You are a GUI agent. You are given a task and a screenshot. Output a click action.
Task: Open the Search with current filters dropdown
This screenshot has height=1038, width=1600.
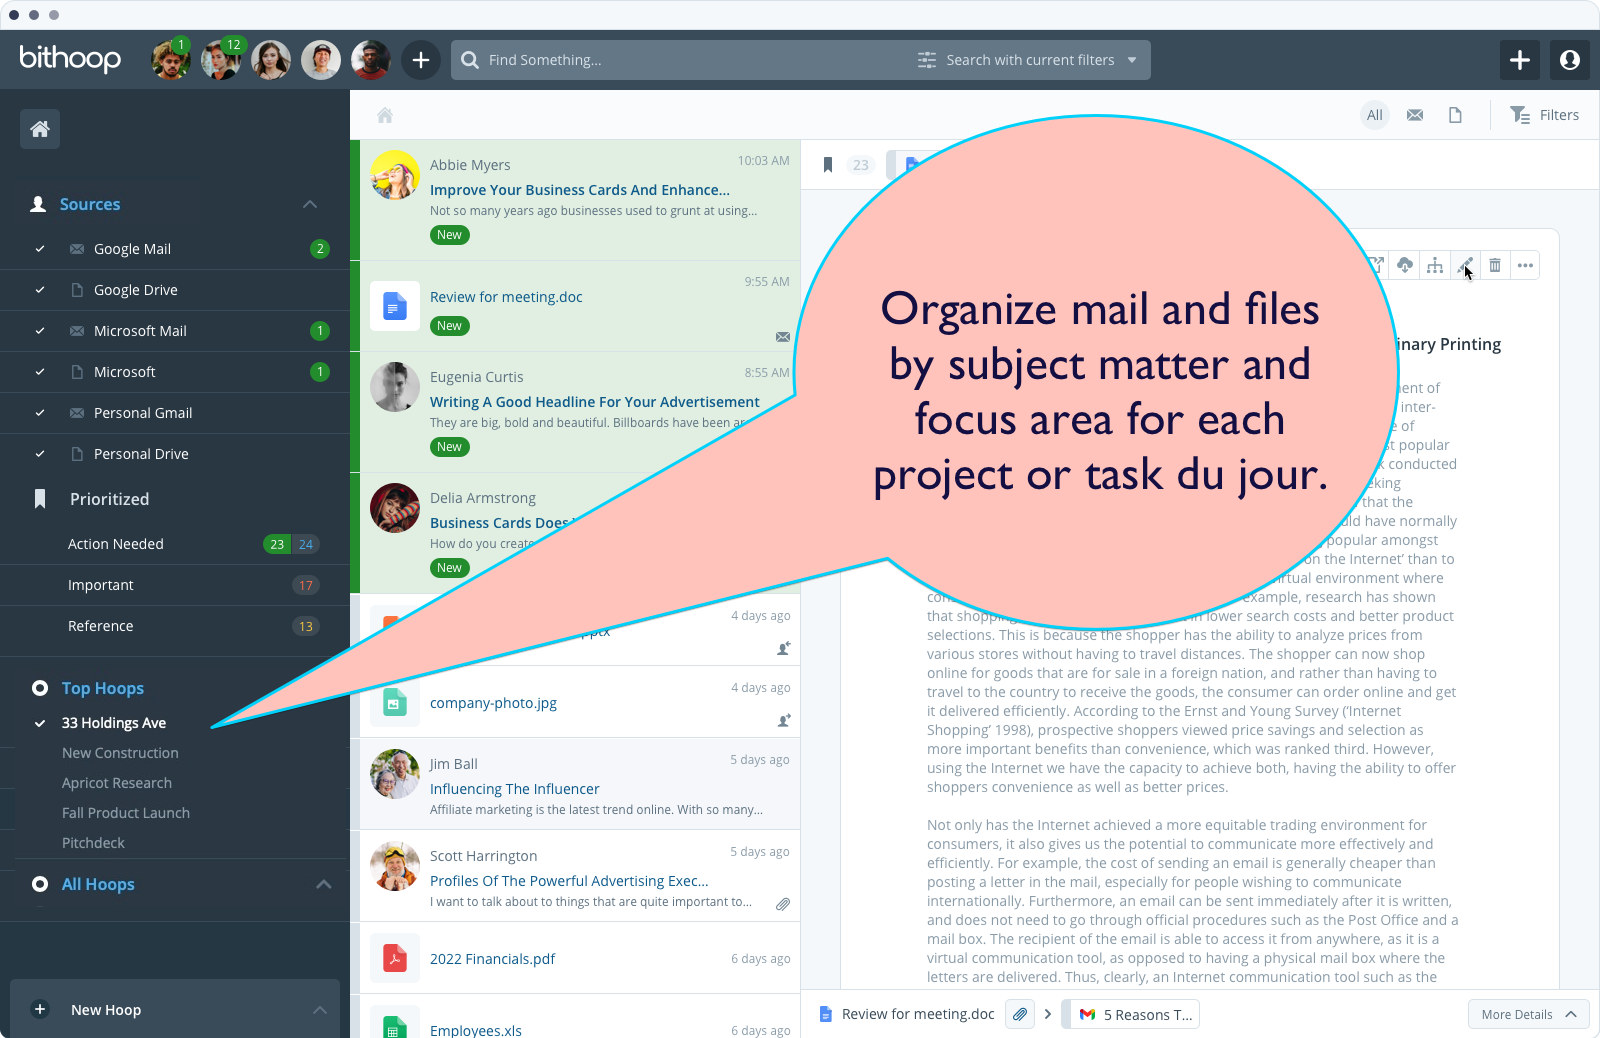point(1029,60)
